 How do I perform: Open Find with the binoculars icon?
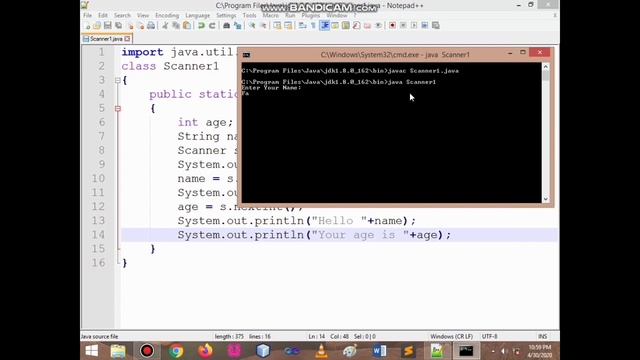(227, 26)
